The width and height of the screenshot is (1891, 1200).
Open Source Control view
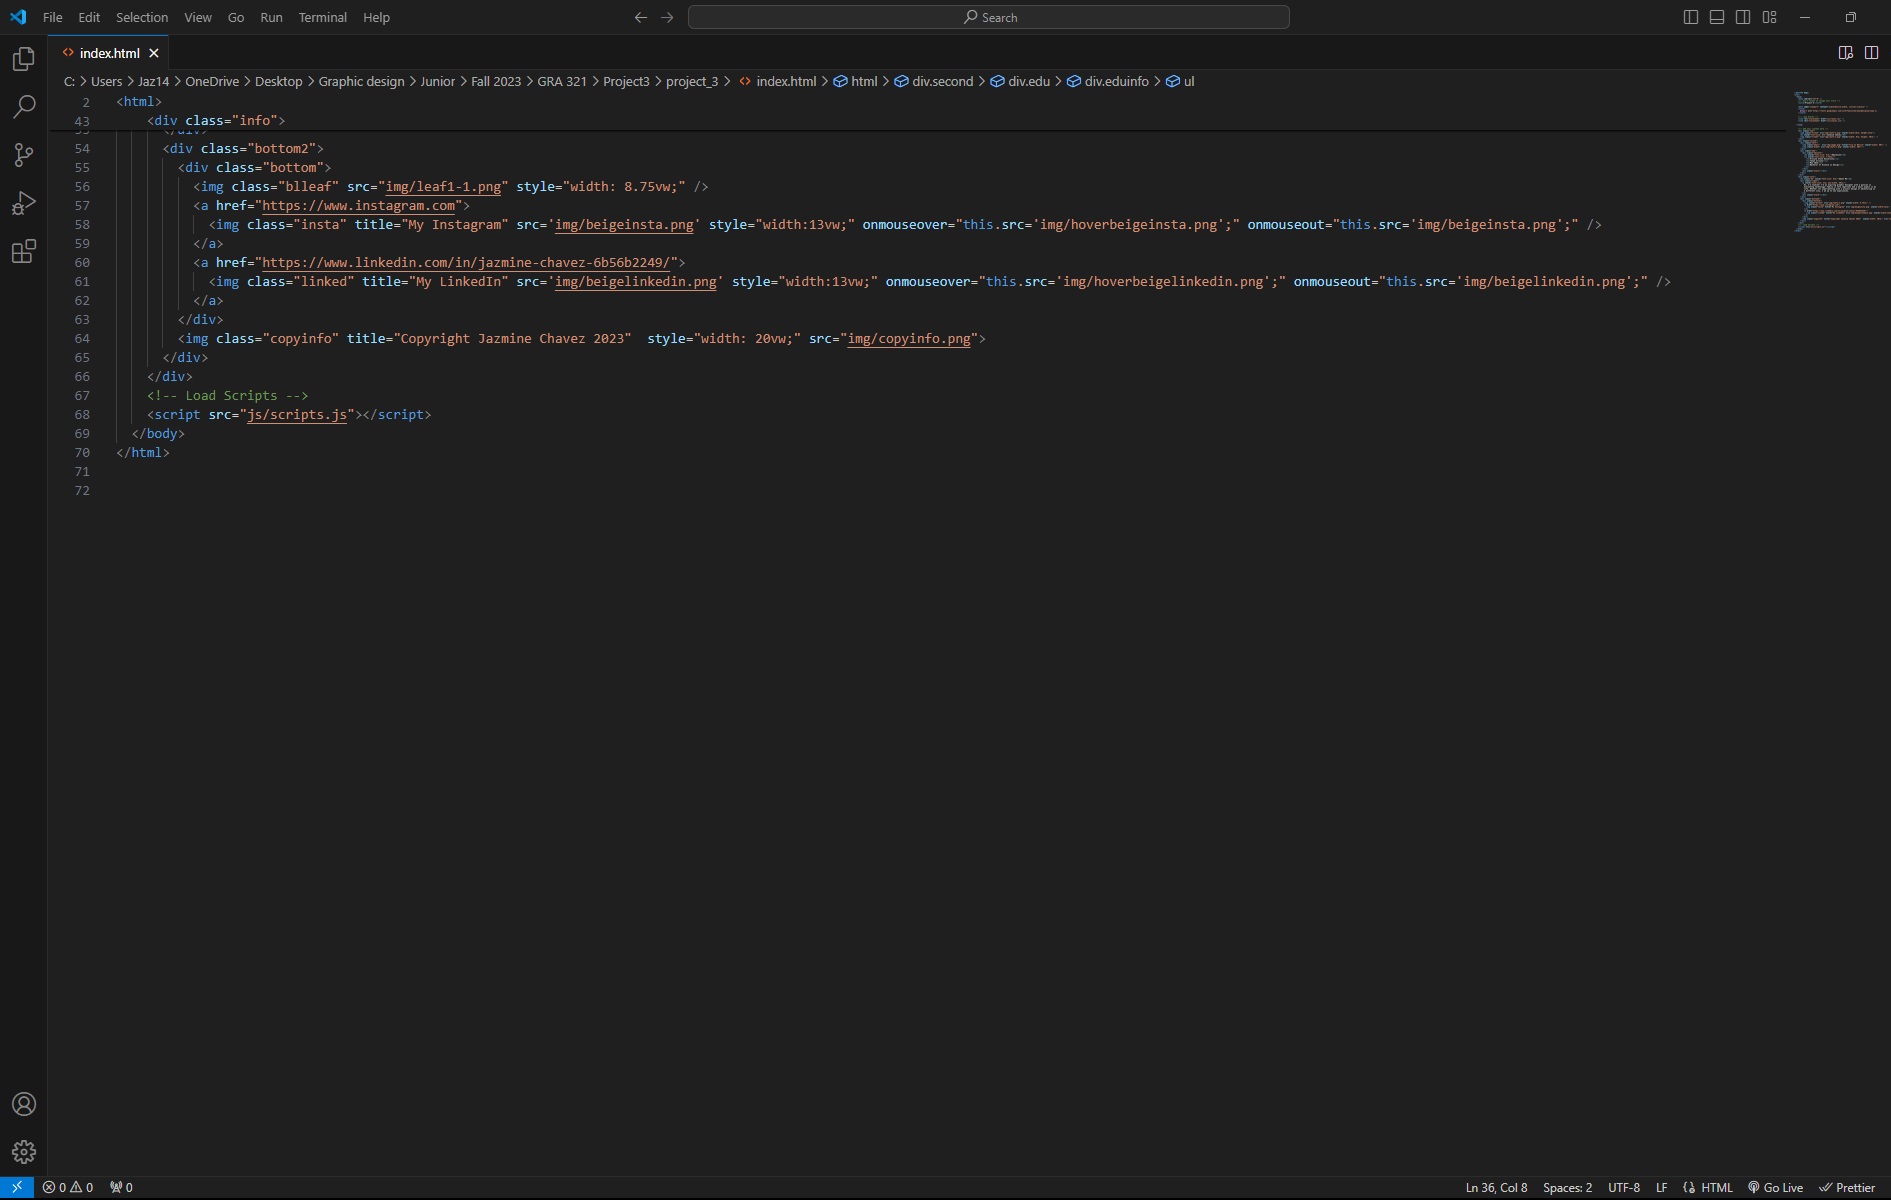(24, 155)
